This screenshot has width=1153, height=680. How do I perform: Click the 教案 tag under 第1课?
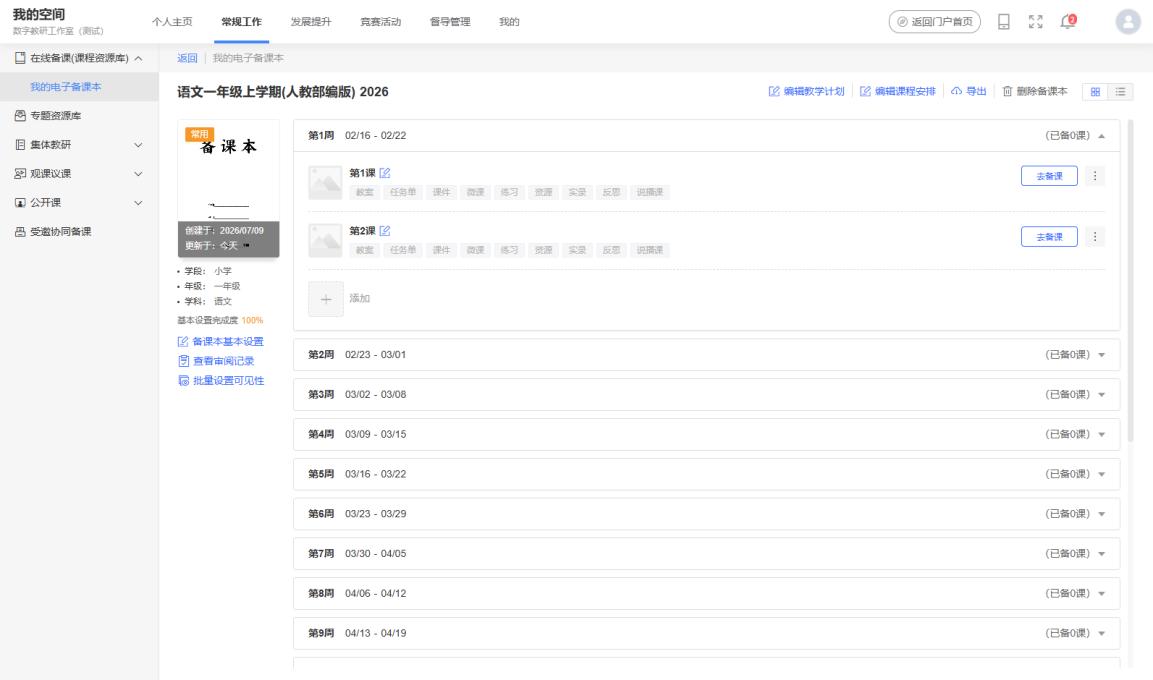pos(365,193)
